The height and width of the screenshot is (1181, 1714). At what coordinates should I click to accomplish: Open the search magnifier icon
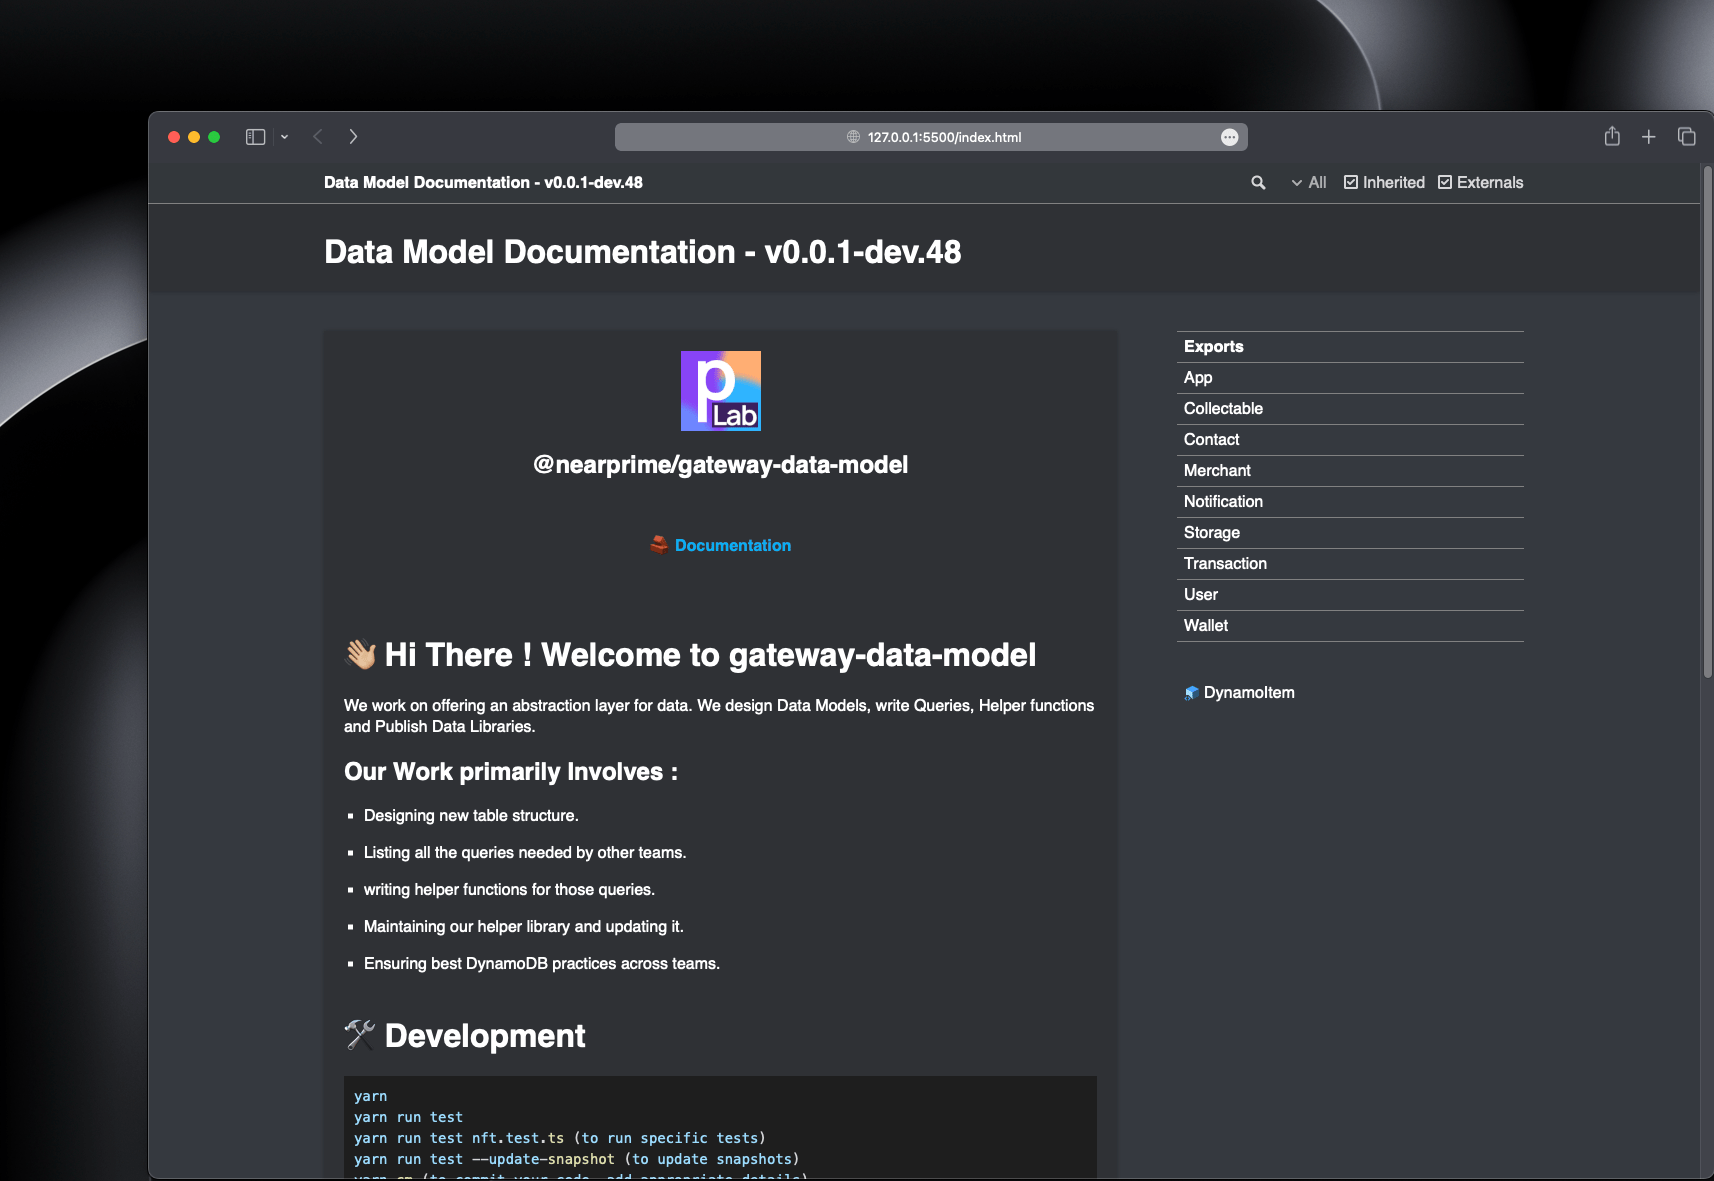1258,183
